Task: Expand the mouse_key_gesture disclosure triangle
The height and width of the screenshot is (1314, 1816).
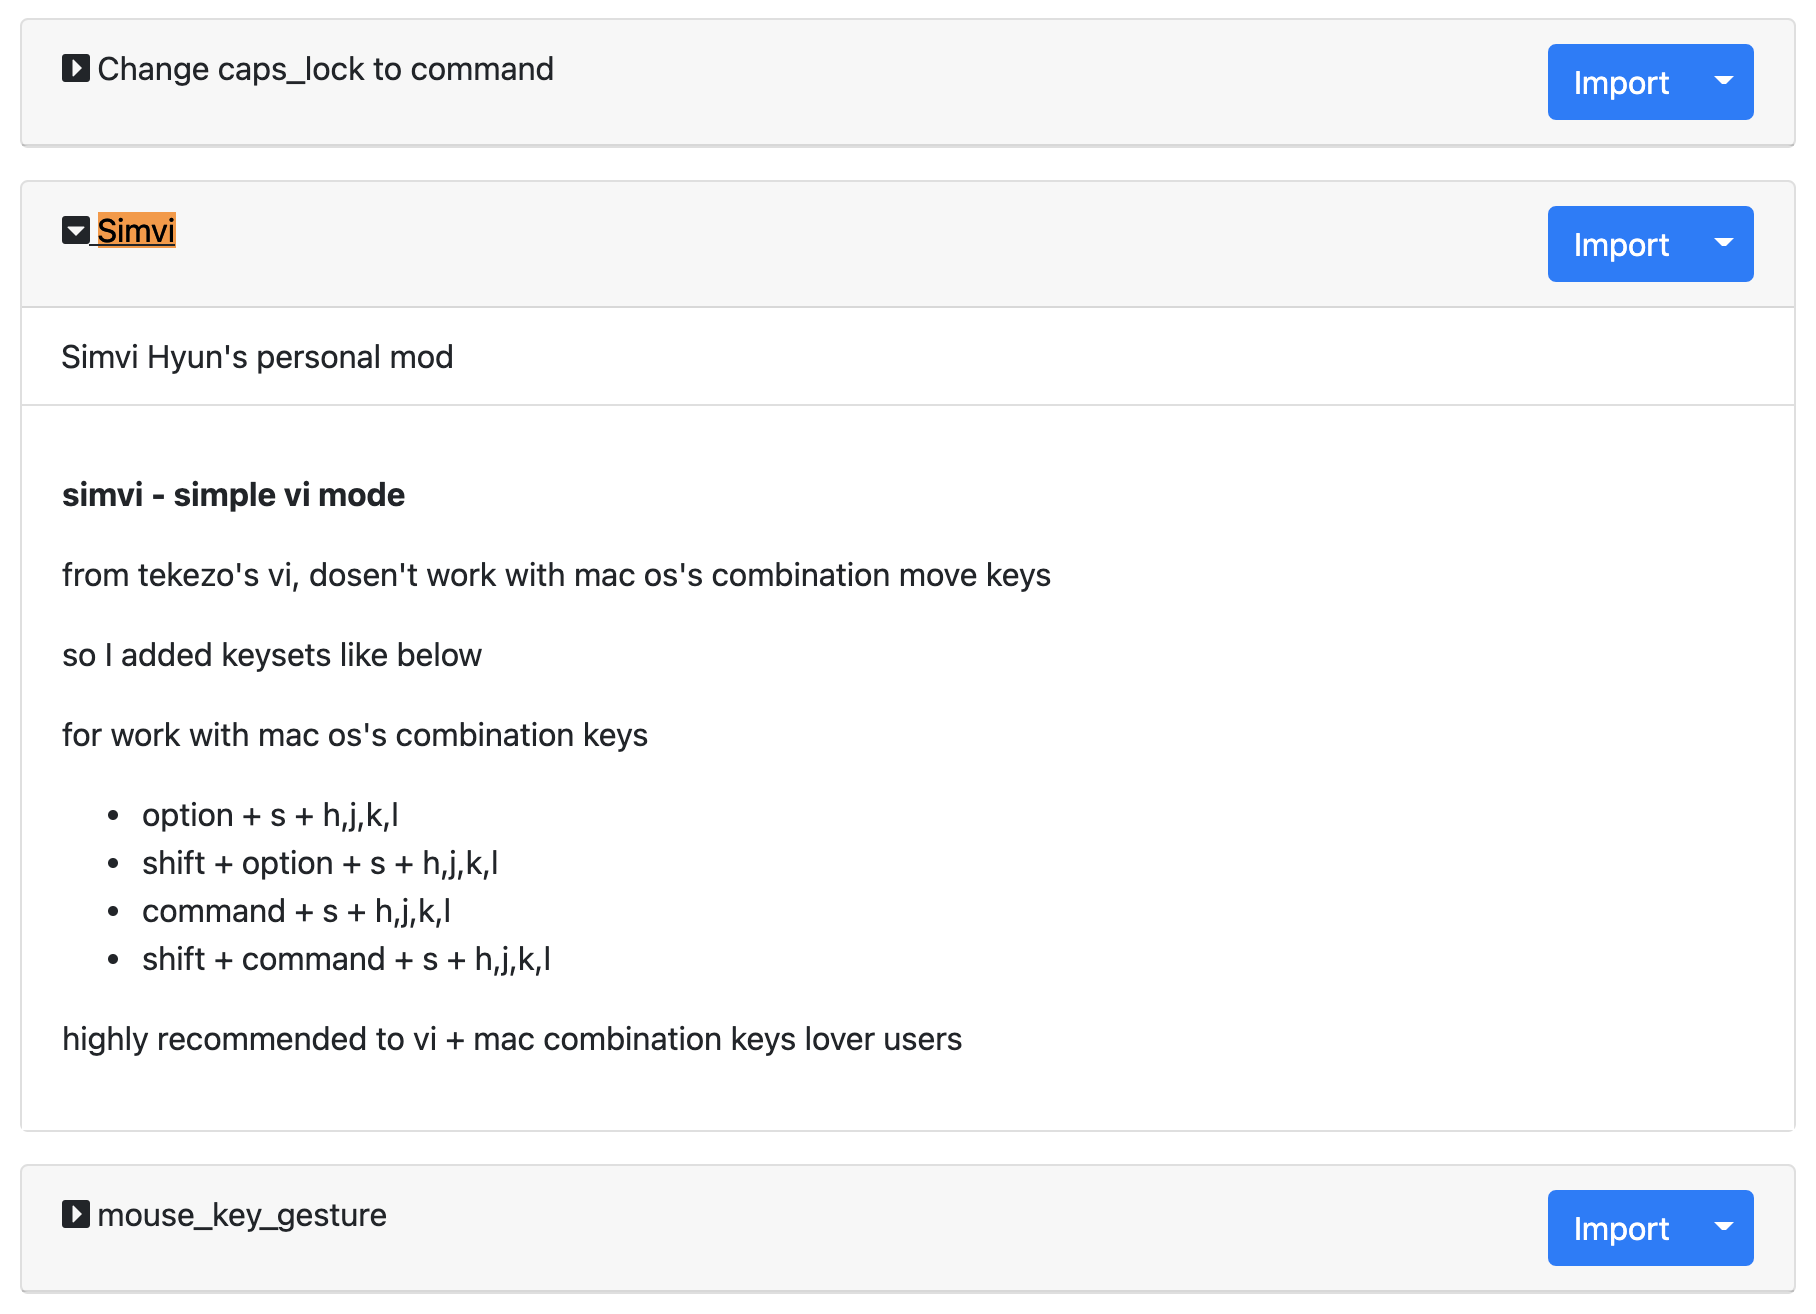Action: pos(74,1214)
